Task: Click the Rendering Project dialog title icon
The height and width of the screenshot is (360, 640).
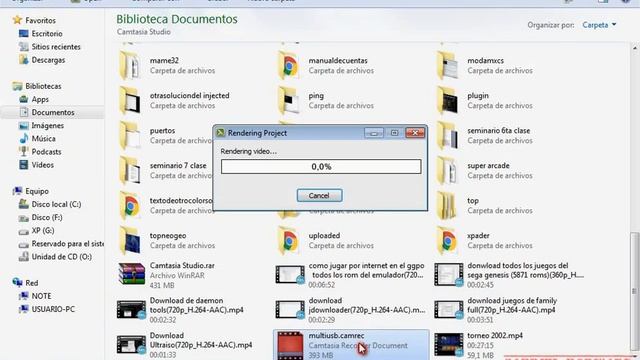Action: click(220, 133)
